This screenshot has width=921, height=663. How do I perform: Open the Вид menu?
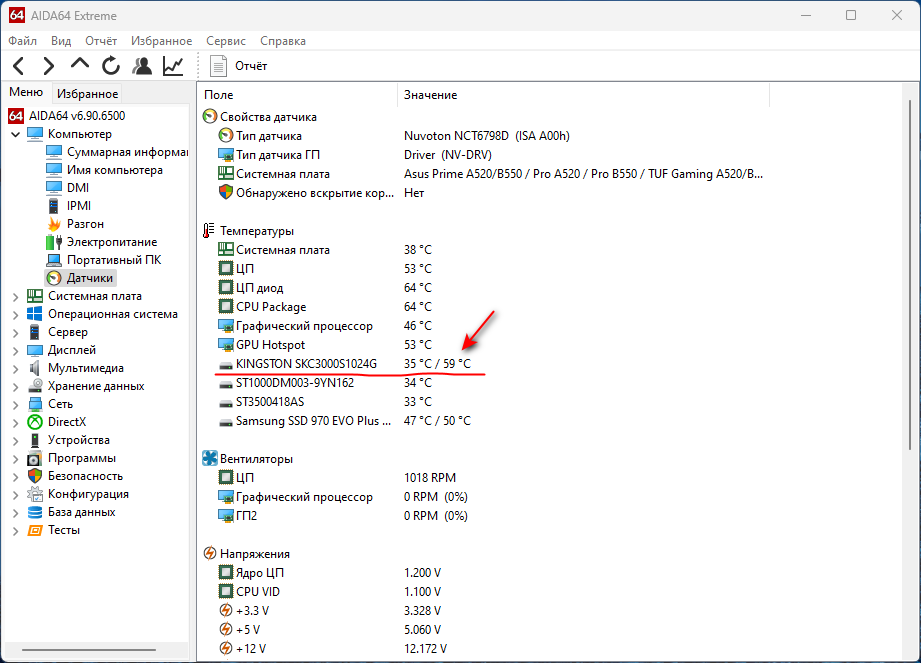point(61,41)
